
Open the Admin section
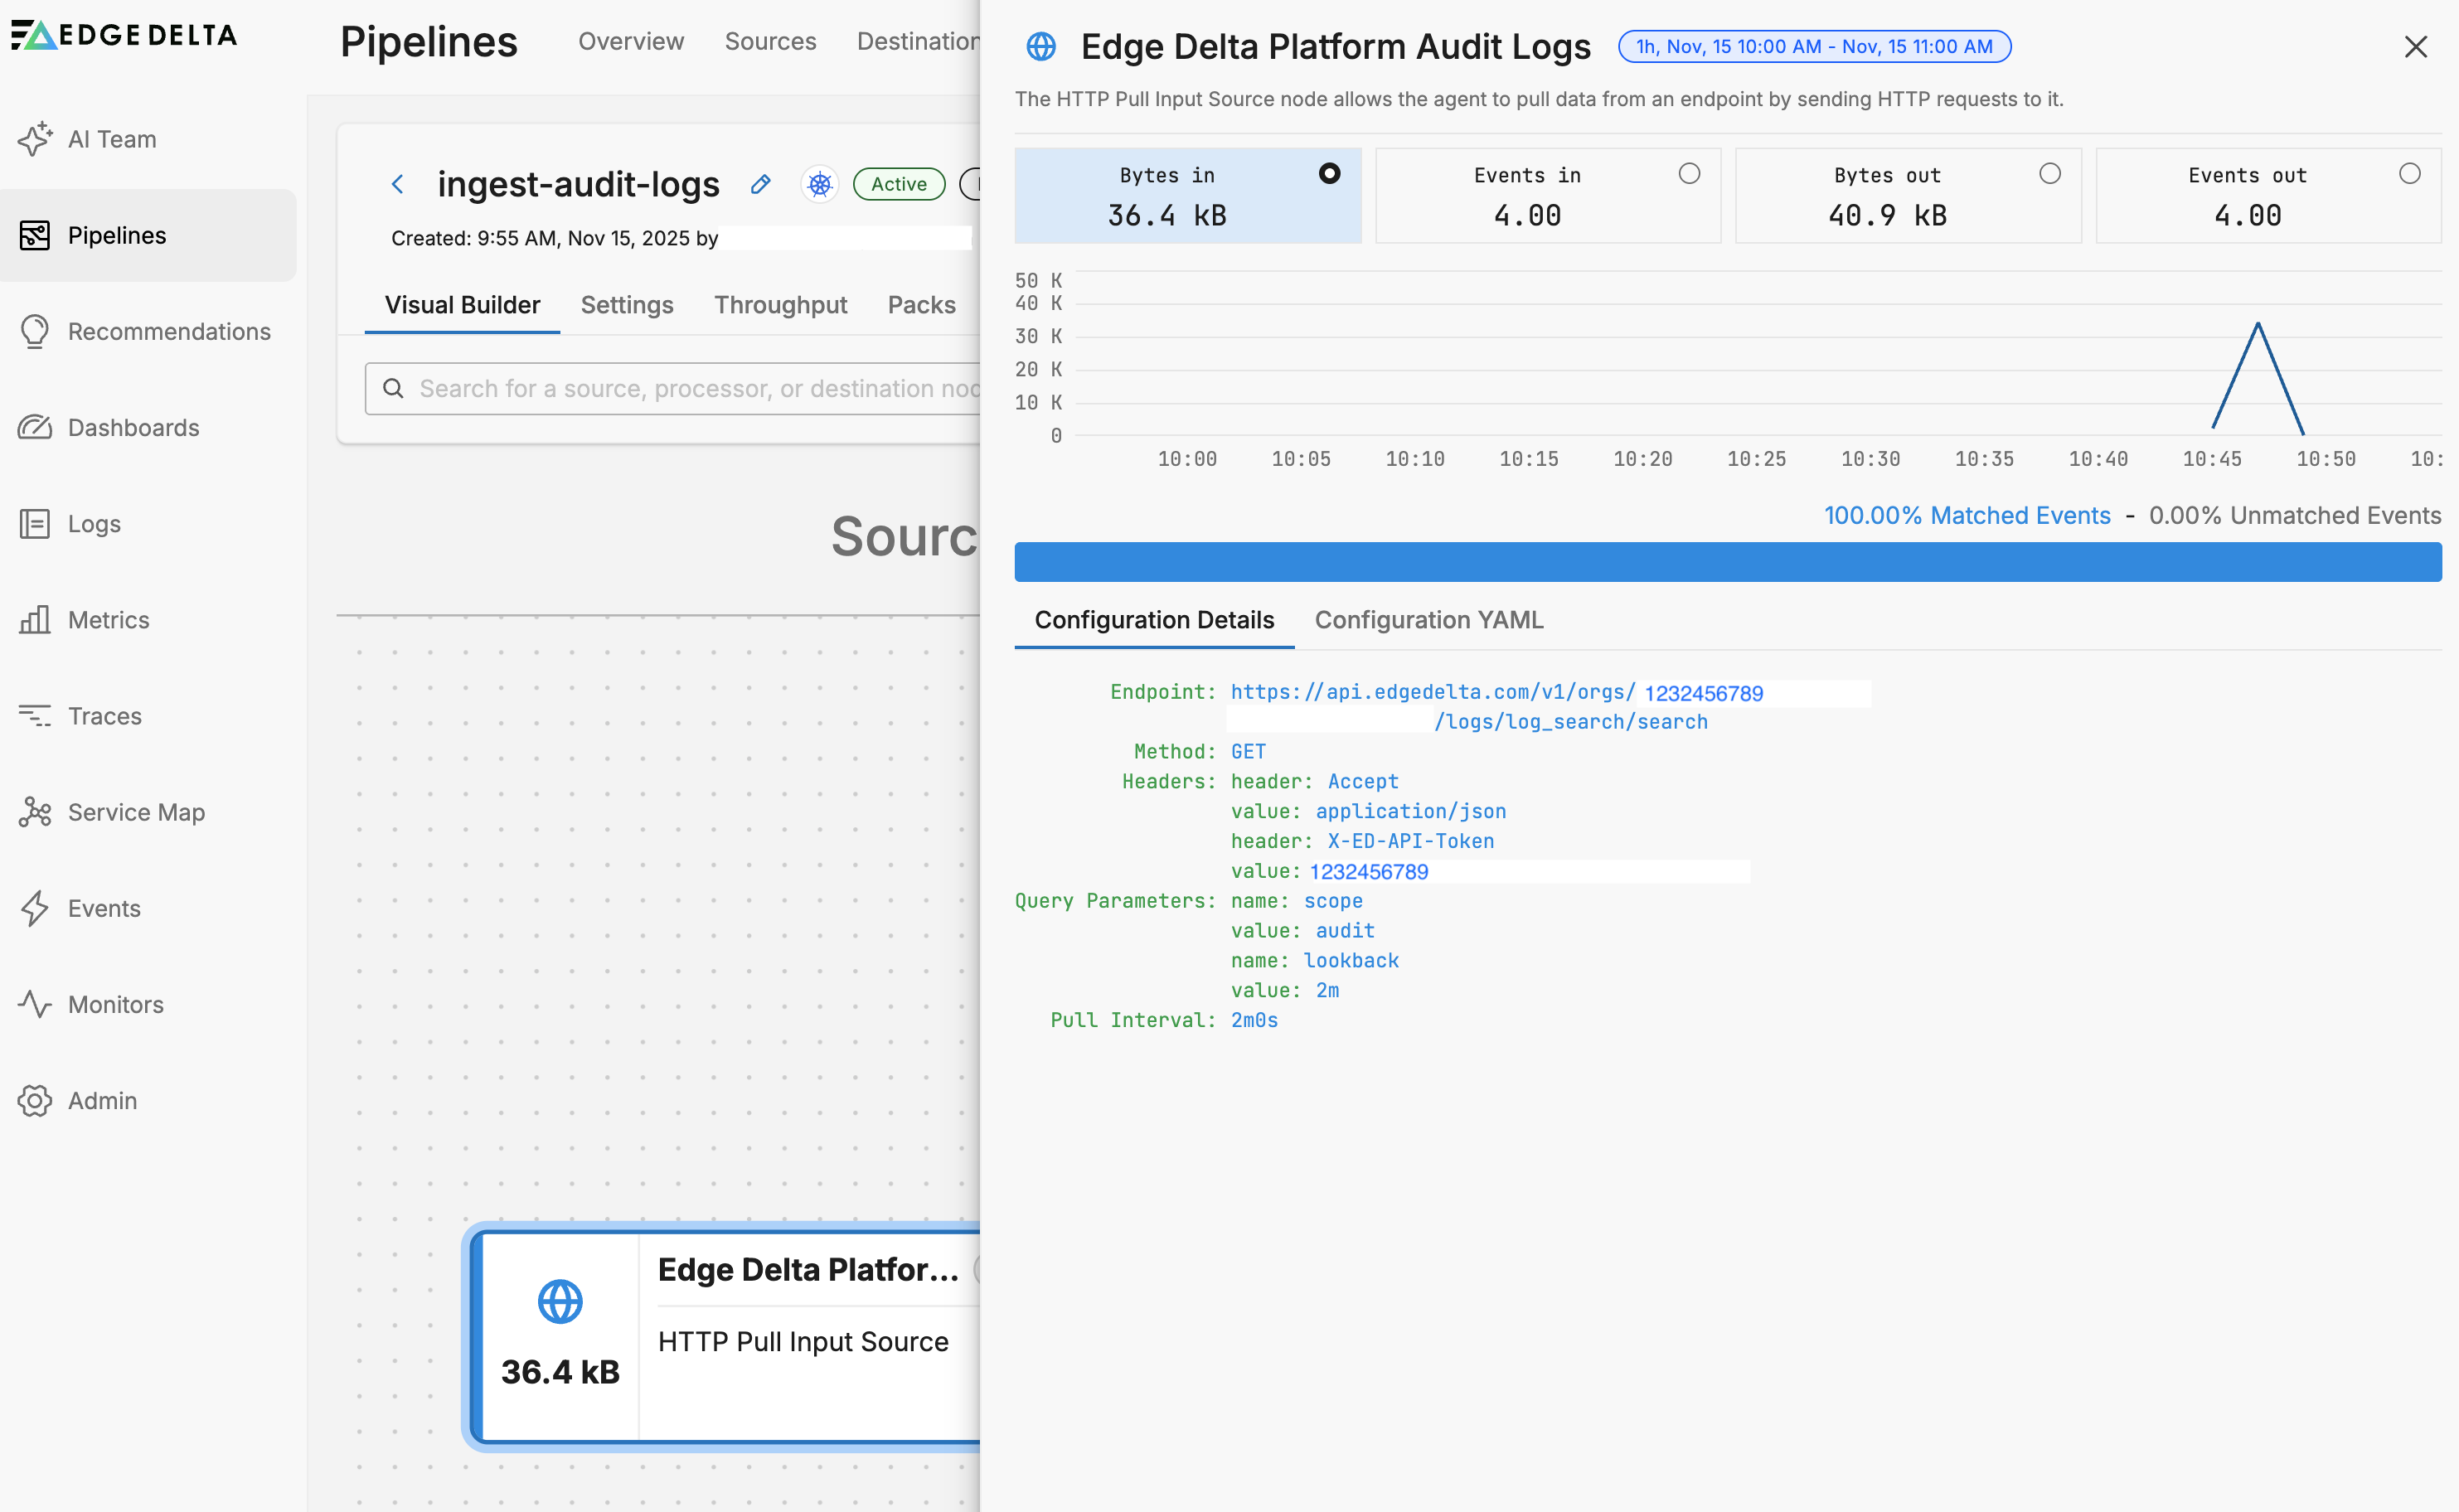[x=102, y=1100]
